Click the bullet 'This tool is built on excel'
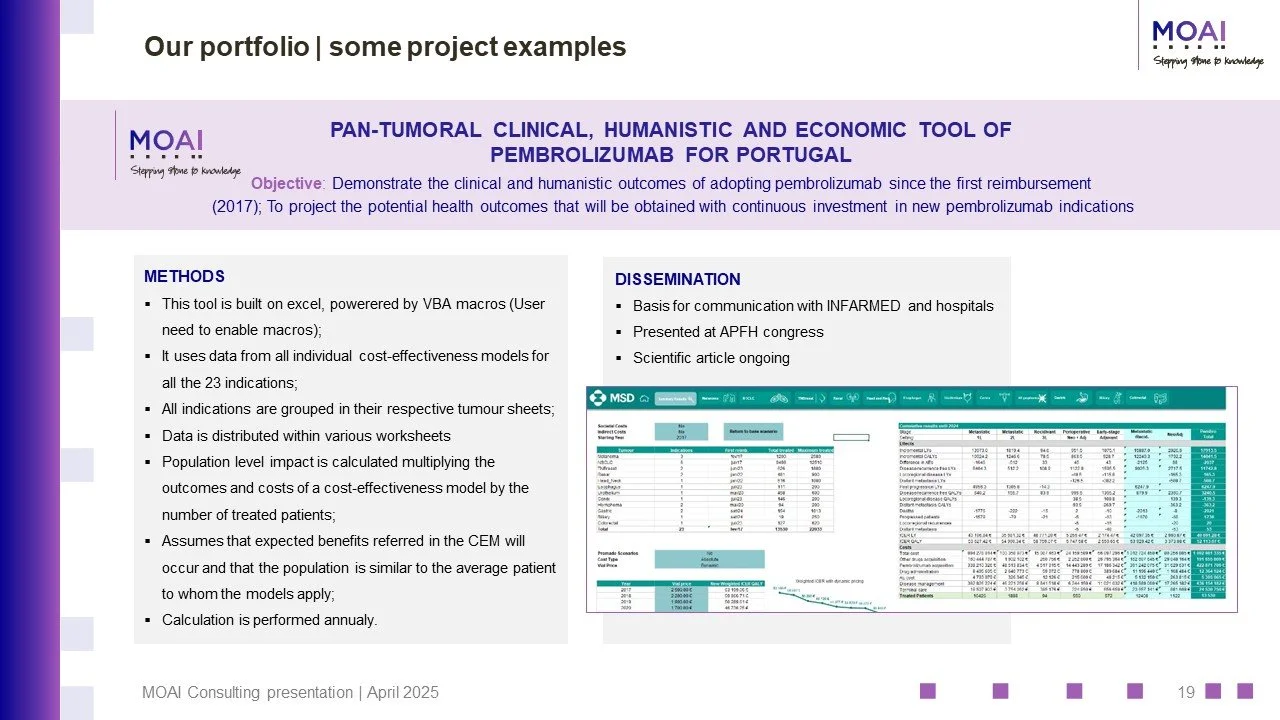 coord(353,316)
